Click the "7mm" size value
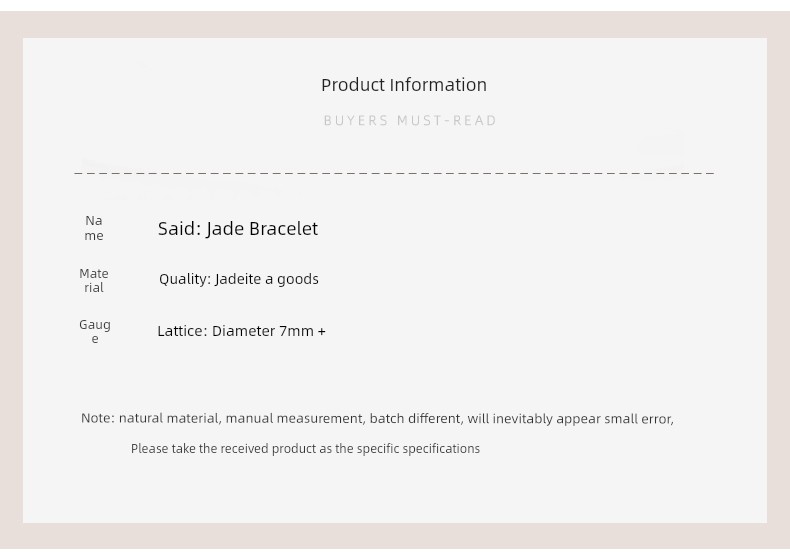Screen dimensions: 790x552 (296, 331)
